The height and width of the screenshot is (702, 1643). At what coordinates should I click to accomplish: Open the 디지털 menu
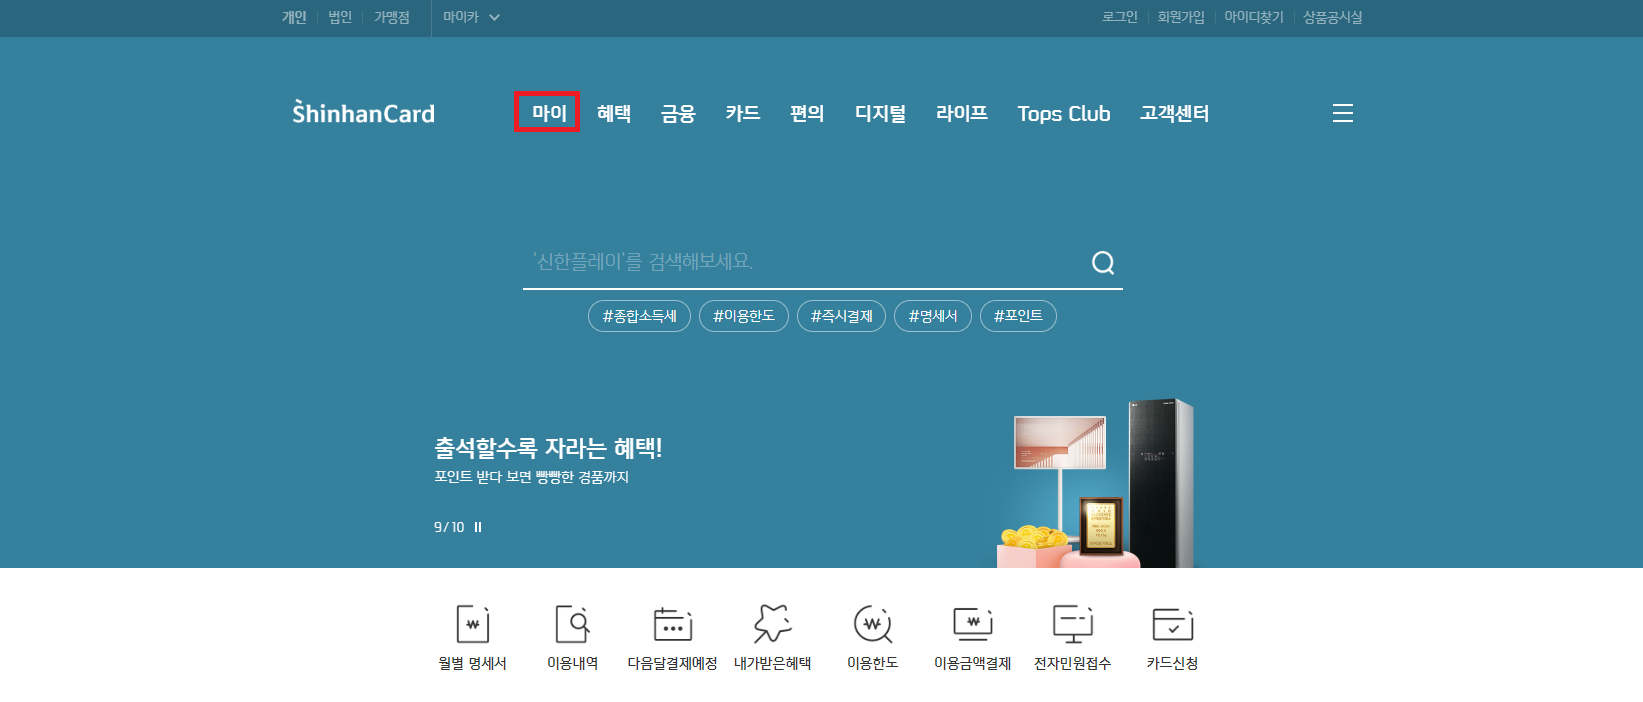[880, 113]
